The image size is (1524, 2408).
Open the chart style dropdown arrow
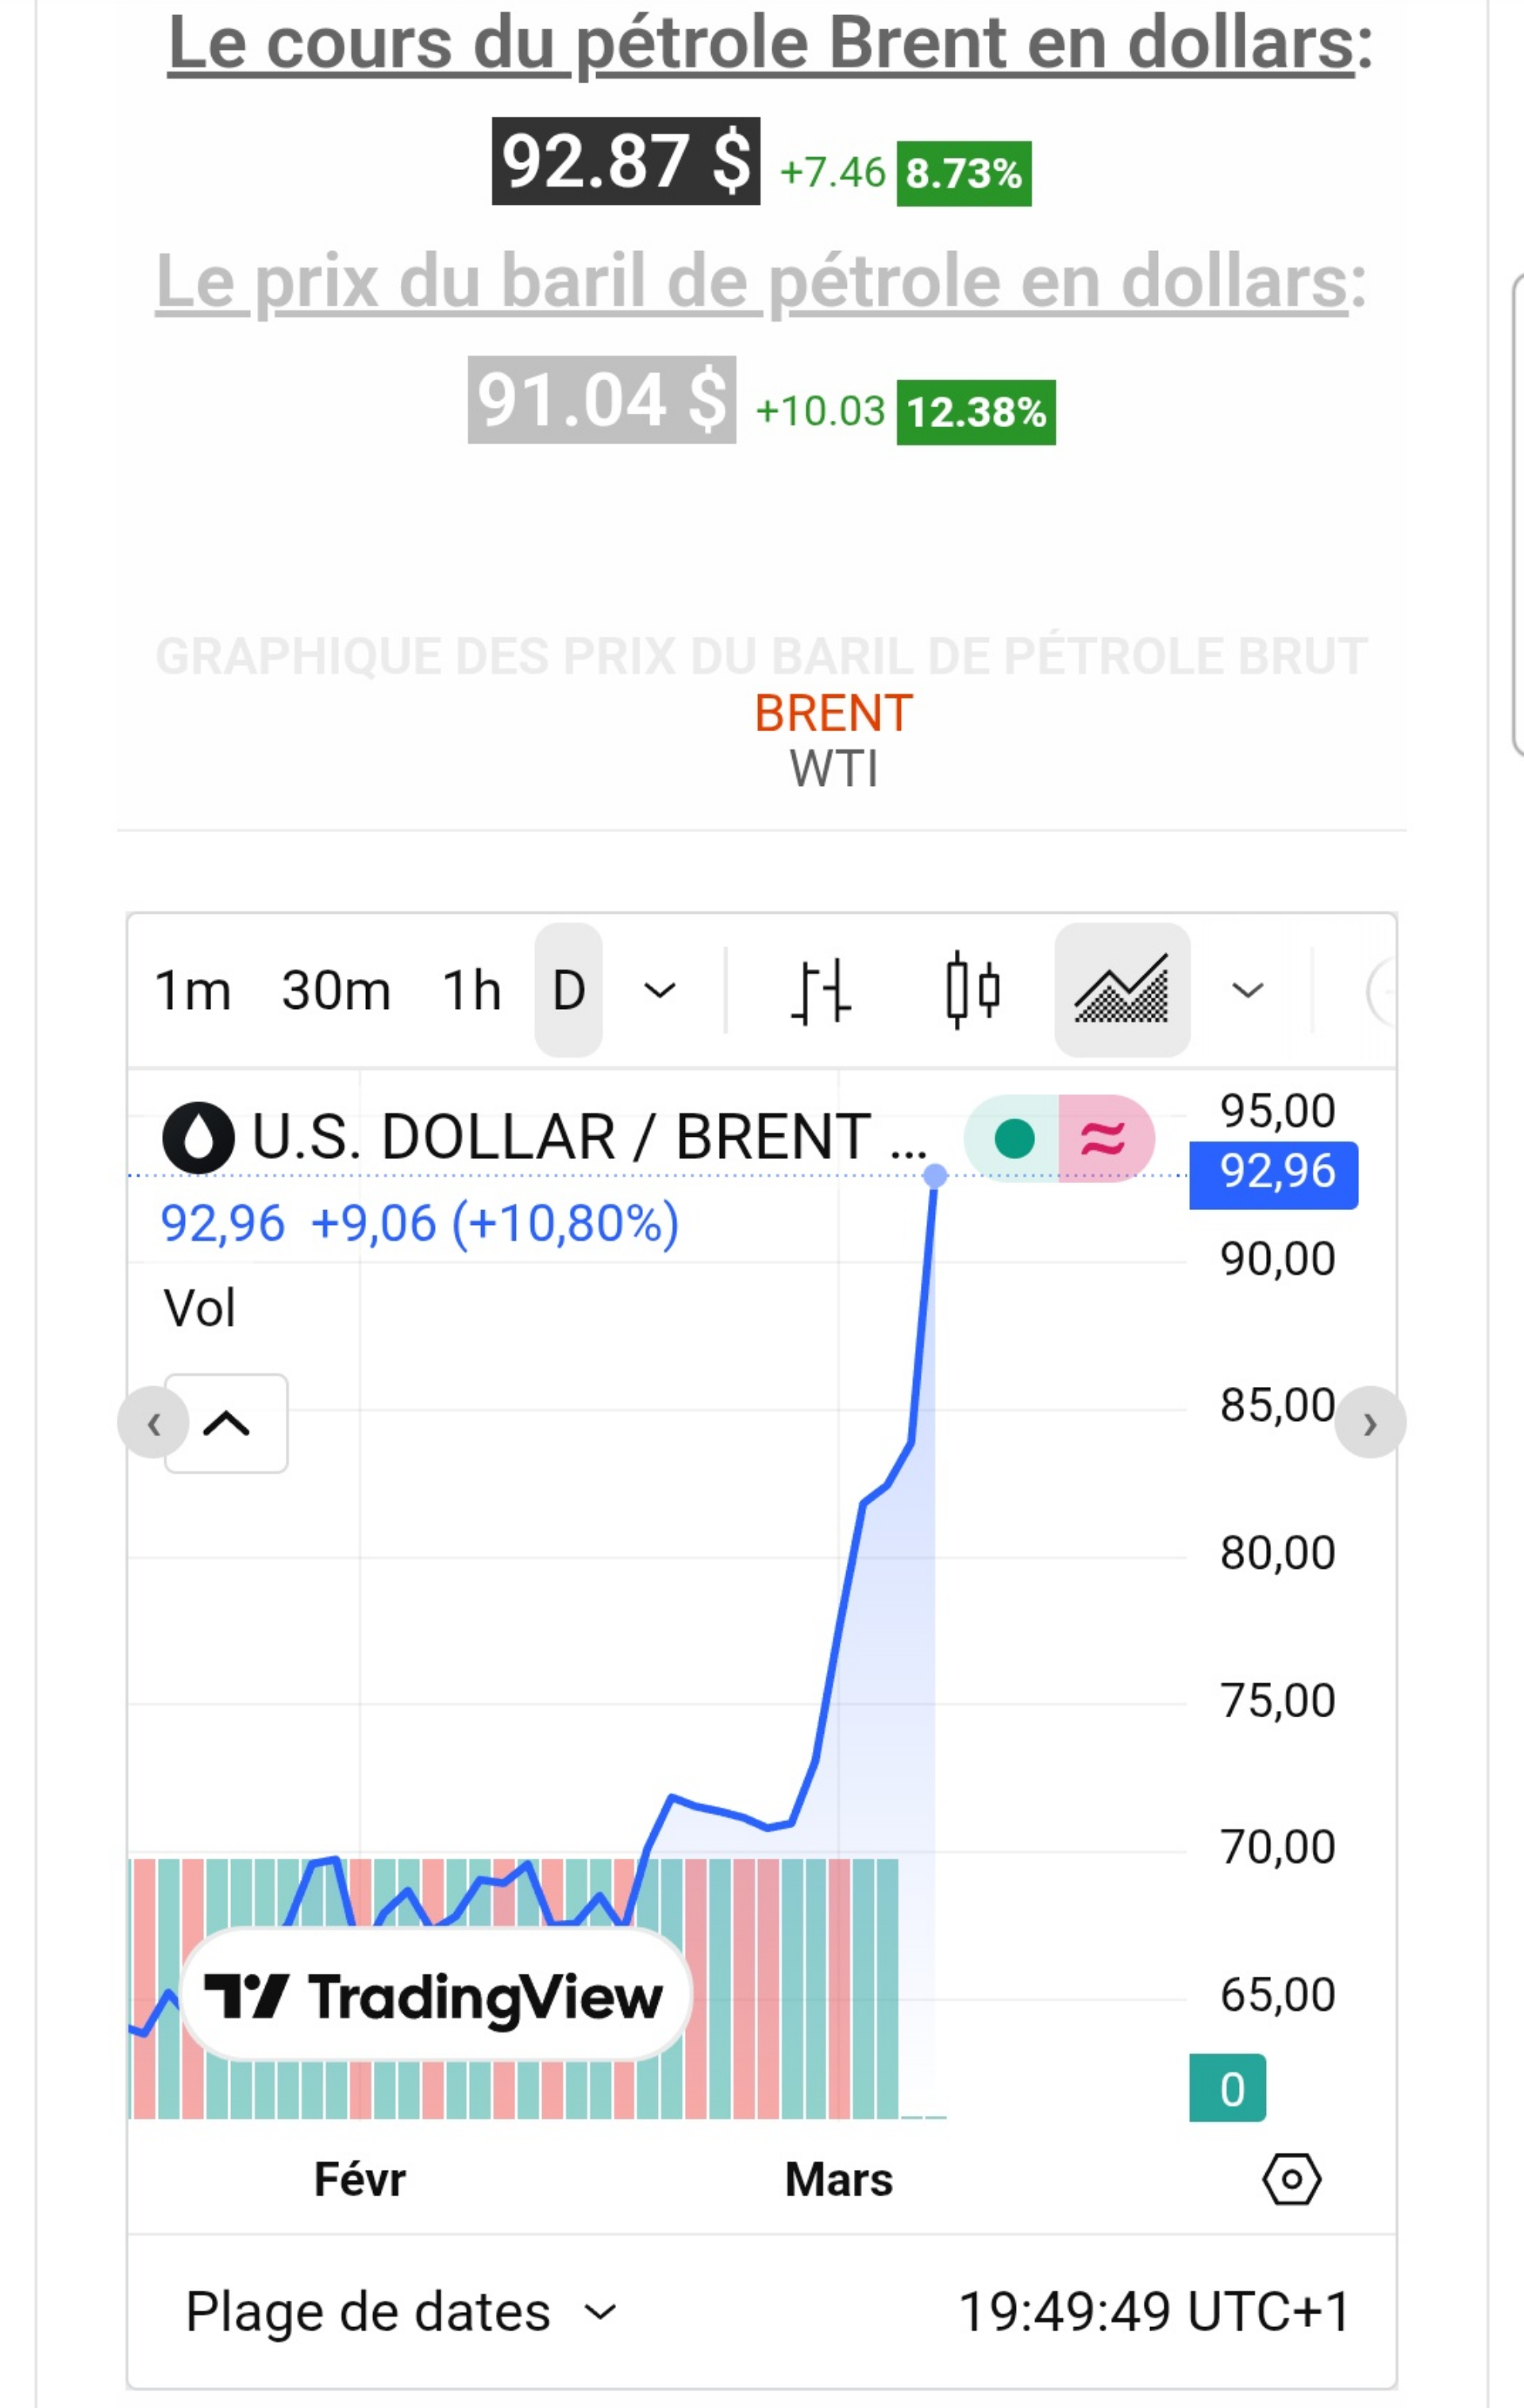coord(1247,991)
